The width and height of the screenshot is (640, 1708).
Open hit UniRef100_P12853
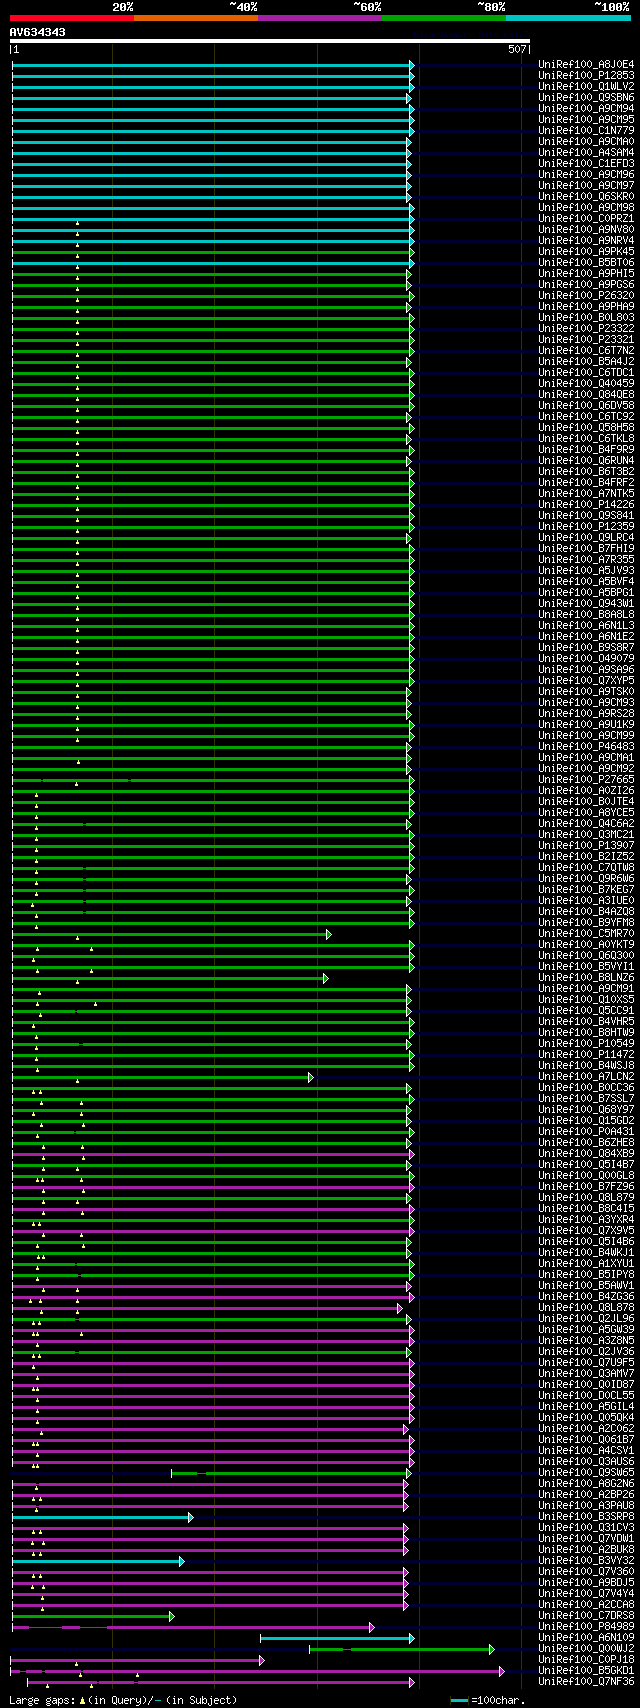pyautogui.click(x=586, y=75)
